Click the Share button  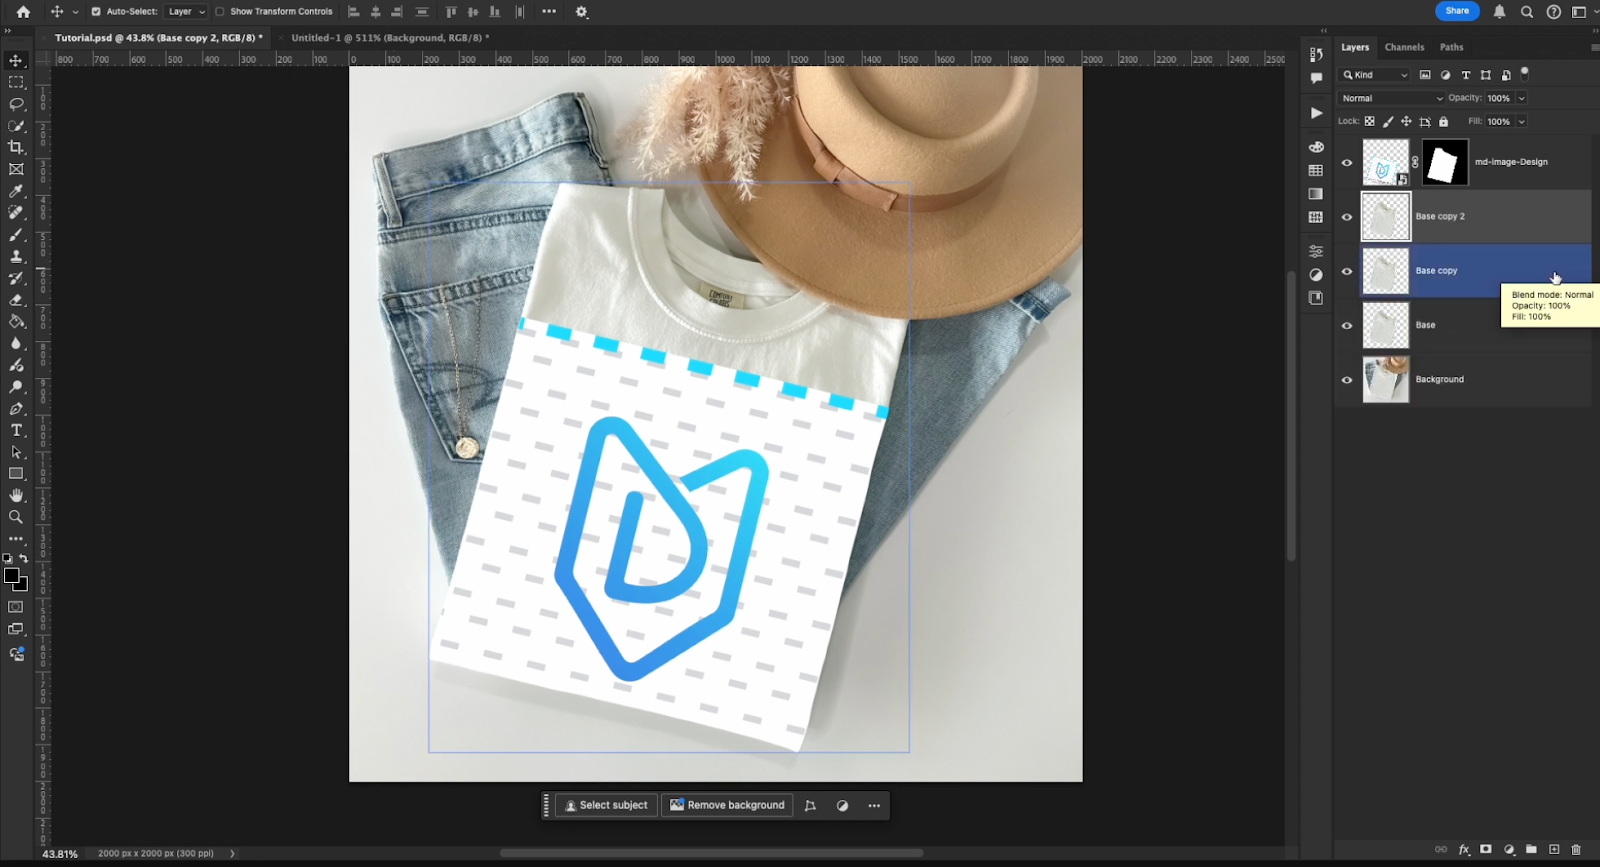pos(1457,11)
